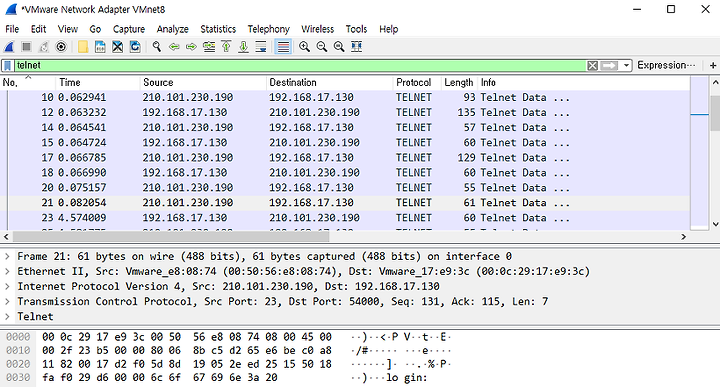Open the Expression dialog
720x387 pixels.
pos(666,65)
